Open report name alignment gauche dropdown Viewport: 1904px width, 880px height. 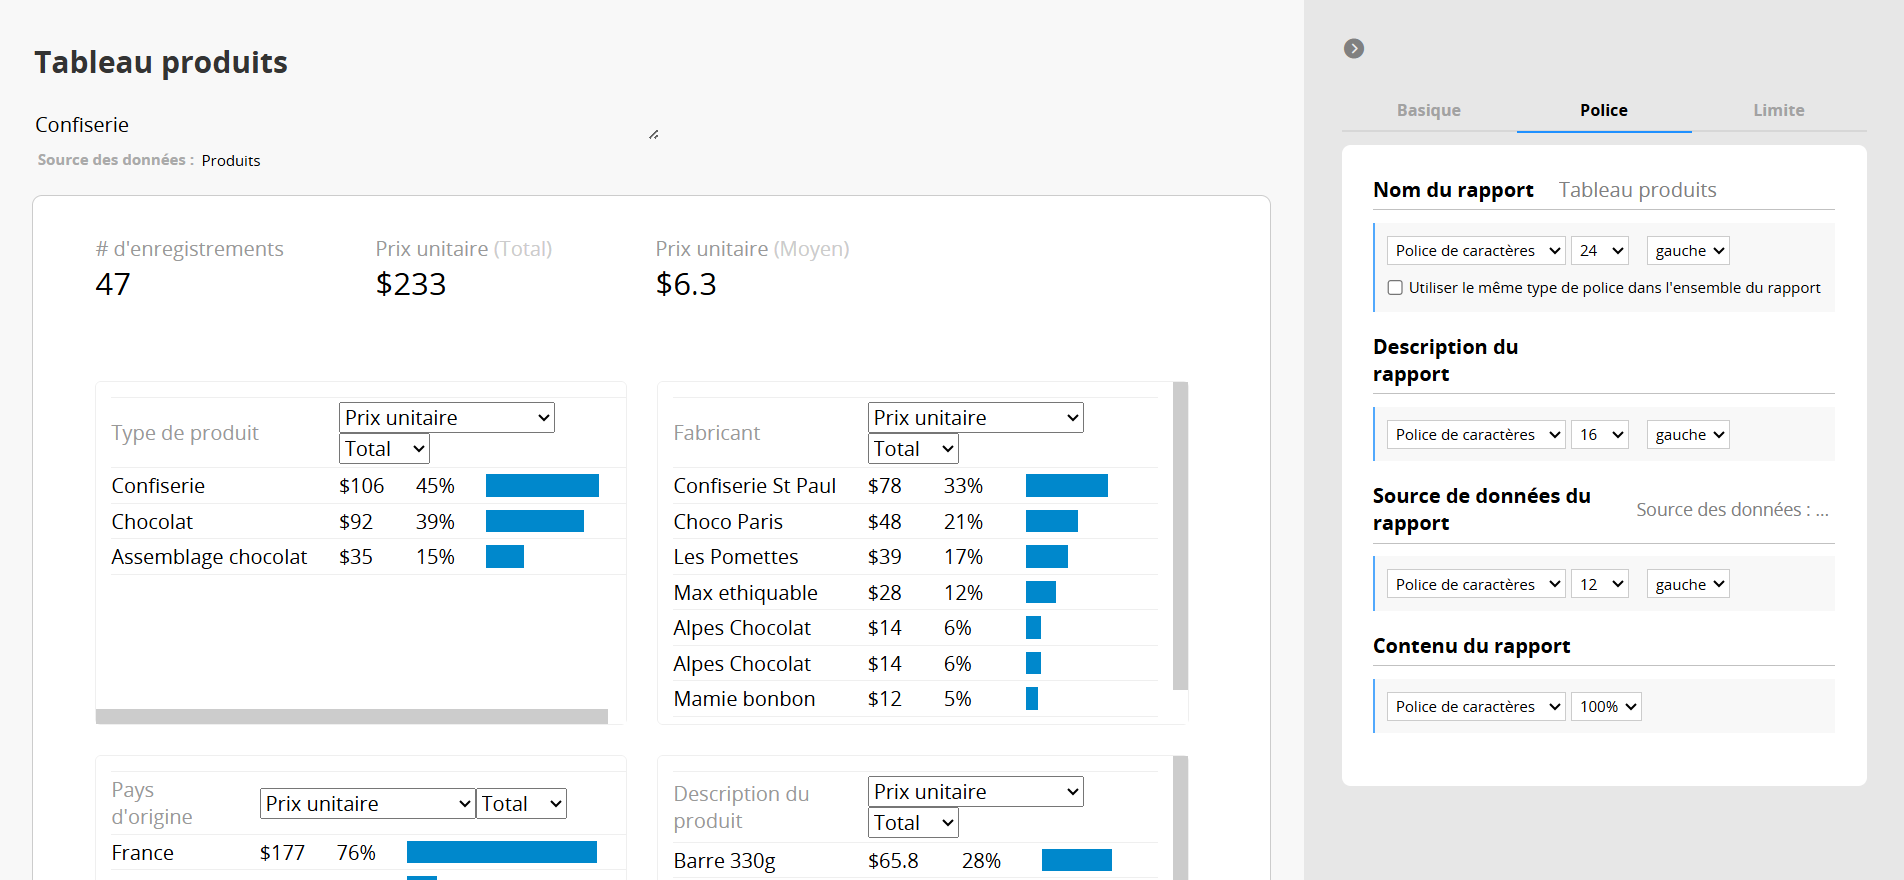[x=1688, y=251]
